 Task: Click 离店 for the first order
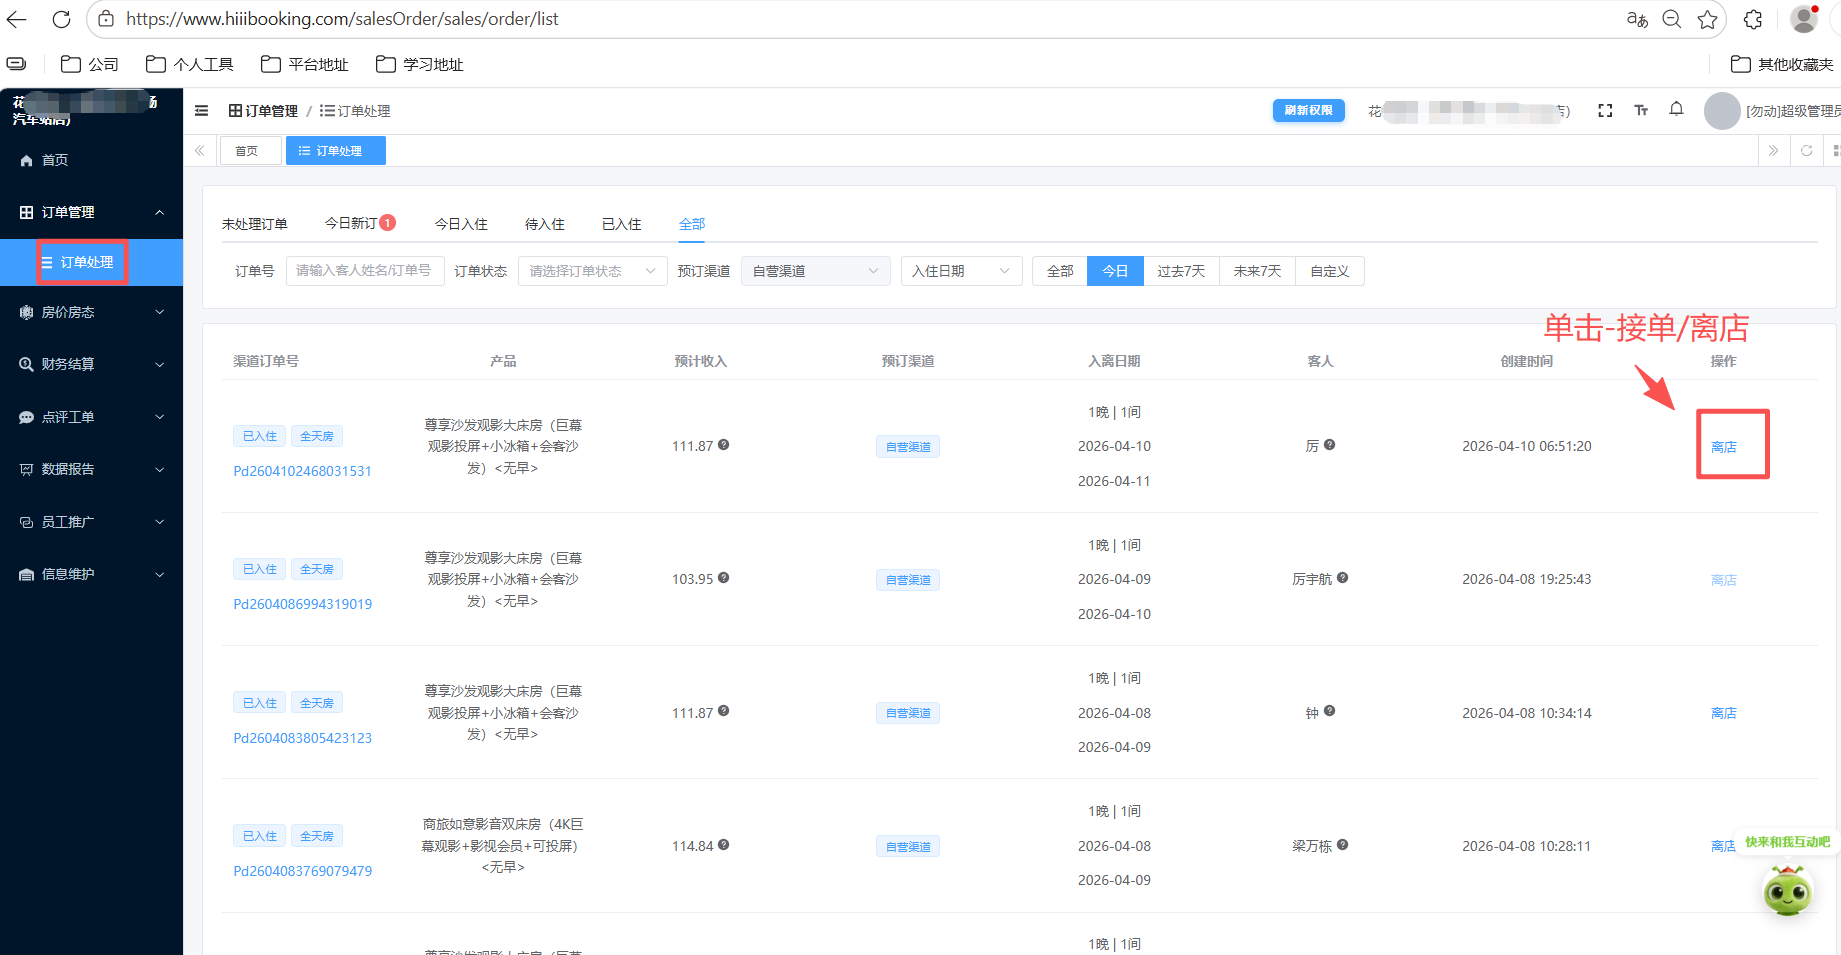click(x=1723, y=447)
